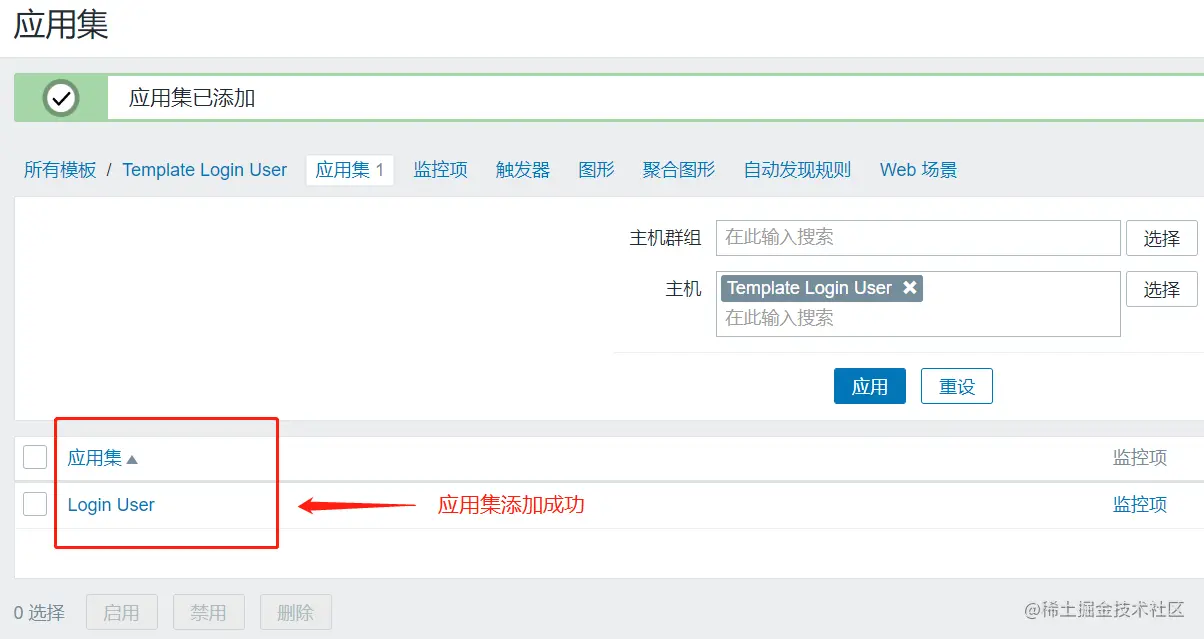This screenshot has width=1204, height=639.
Task: Check the Login User row checkbox
Action: click(x=35, y=504)
